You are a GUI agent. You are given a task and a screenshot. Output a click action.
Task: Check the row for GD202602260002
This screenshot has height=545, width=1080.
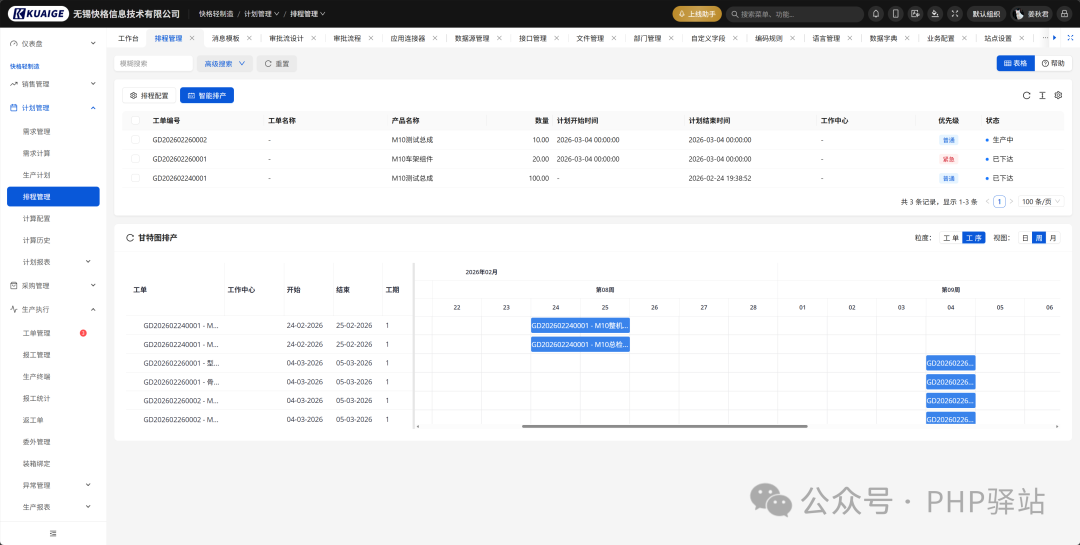136,140
